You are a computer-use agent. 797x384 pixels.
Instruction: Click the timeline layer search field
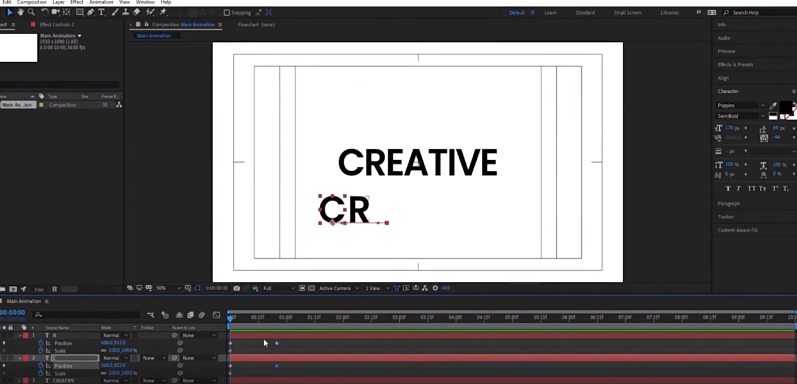pyautogui.click(x=86, y=315)
